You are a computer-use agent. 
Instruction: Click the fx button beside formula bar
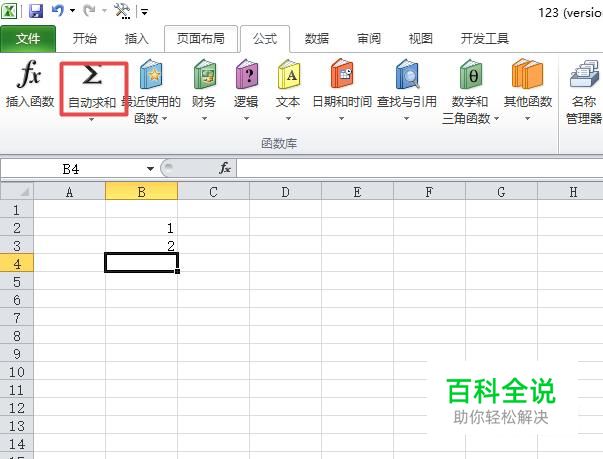225,168
